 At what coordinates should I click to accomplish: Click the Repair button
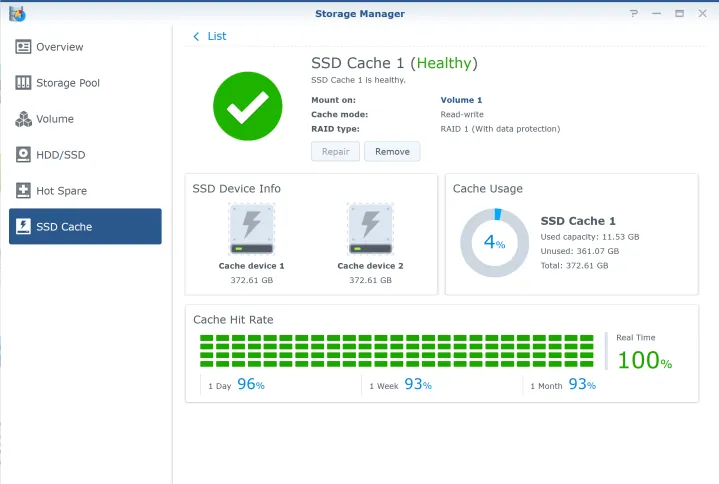(335, 151)
